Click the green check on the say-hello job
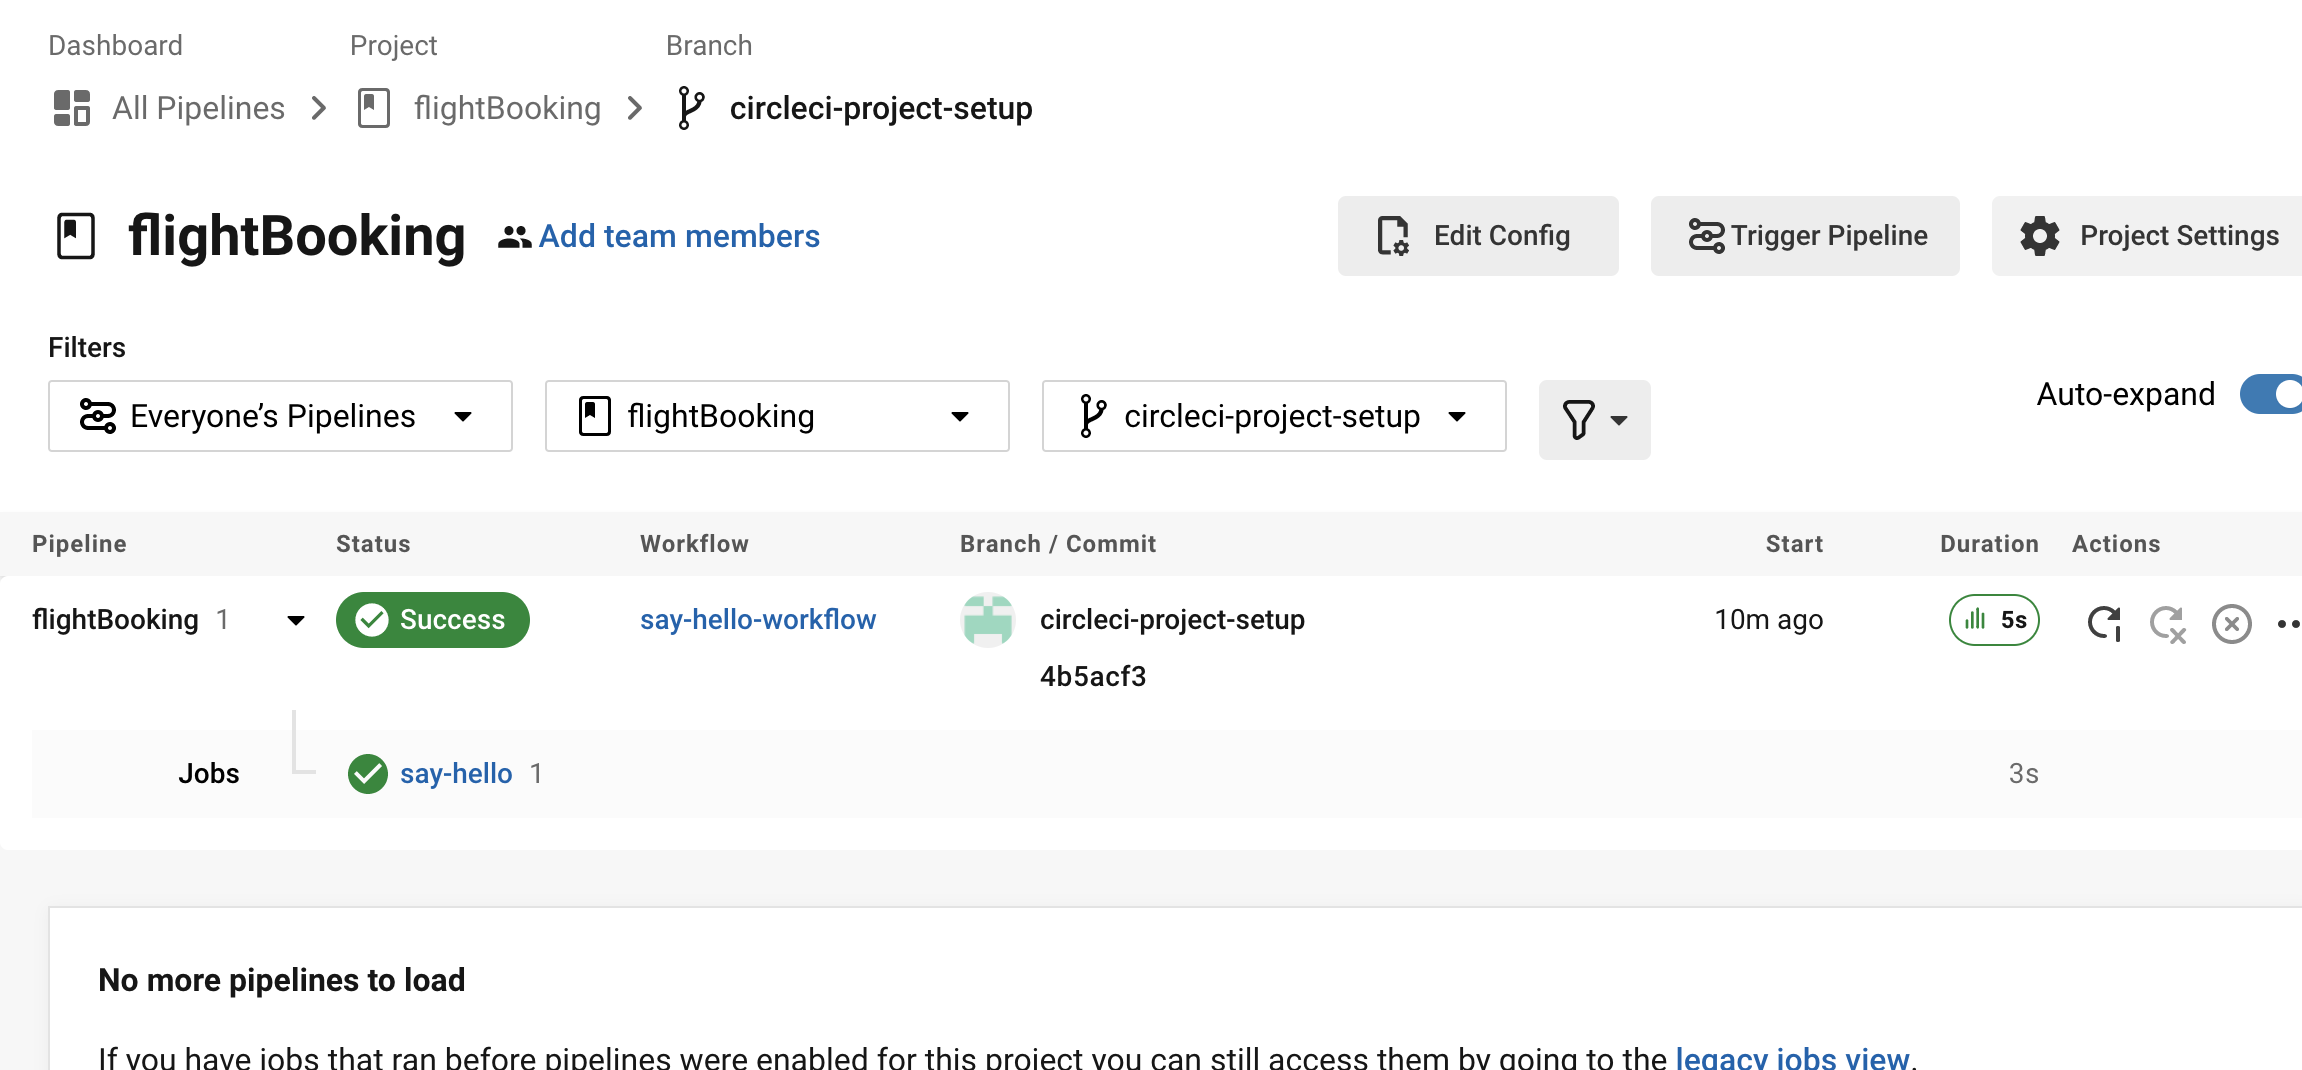This screenshot has width=2302, height=1070. pos(367,773)
